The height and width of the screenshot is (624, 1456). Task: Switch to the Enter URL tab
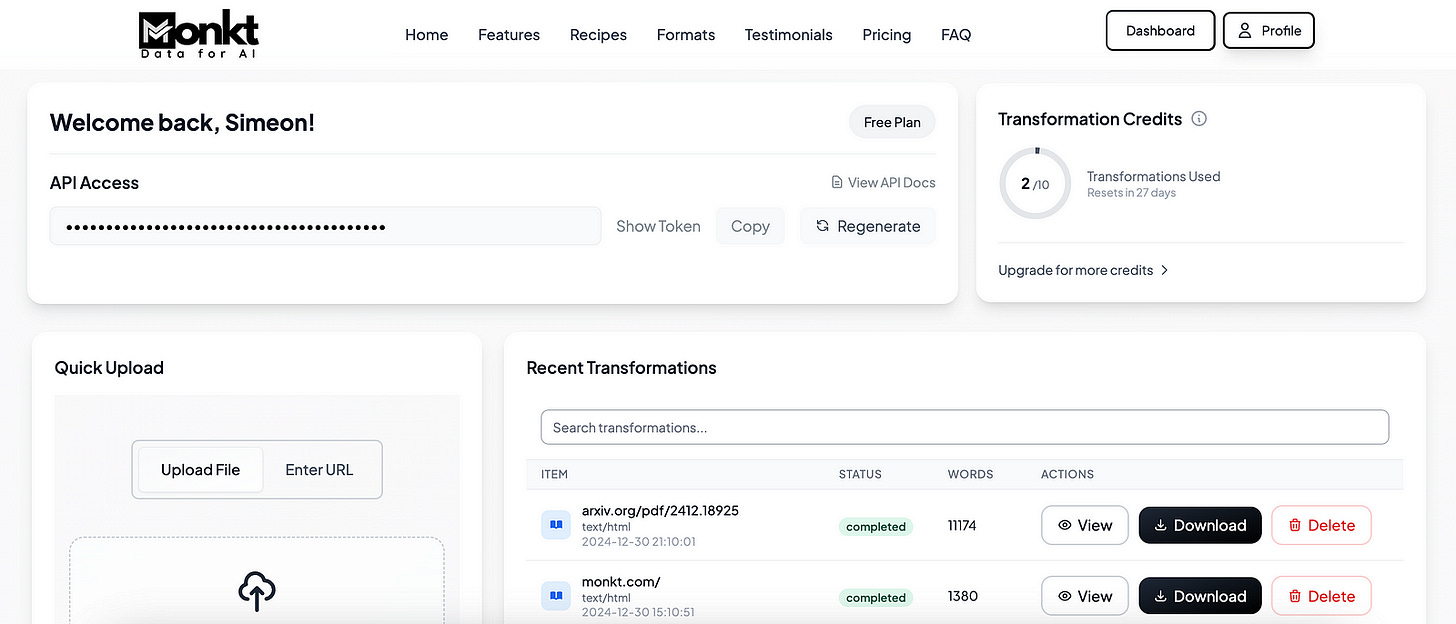318,469
